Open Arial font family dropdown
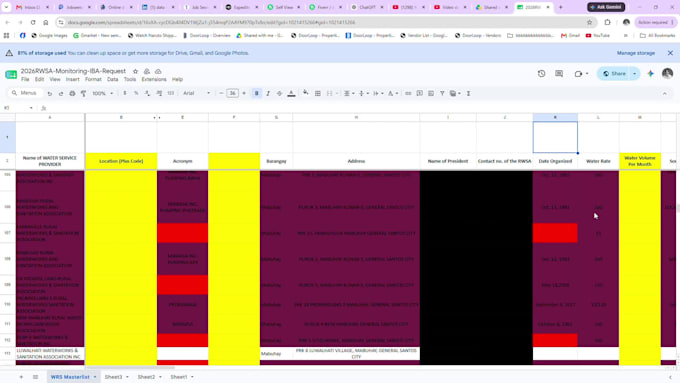 click(196, 93)
